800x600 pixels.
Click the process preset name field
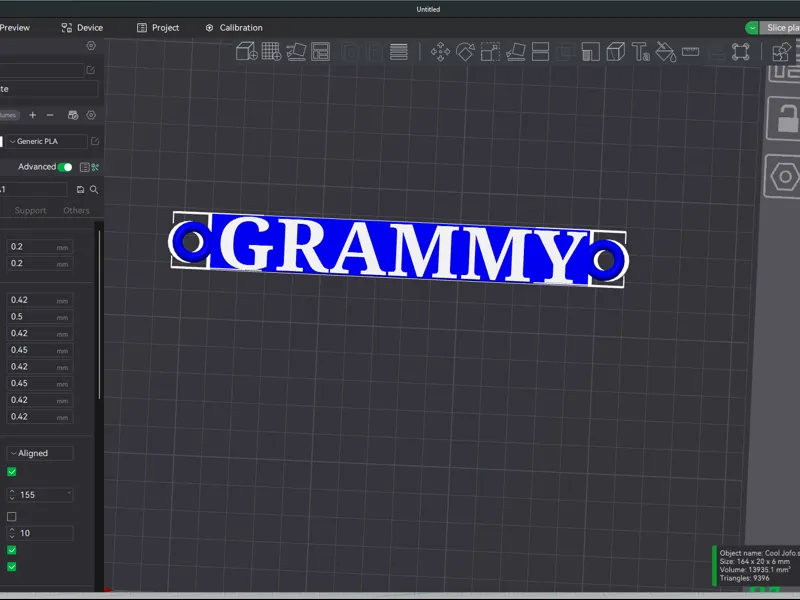pos(33,189)
